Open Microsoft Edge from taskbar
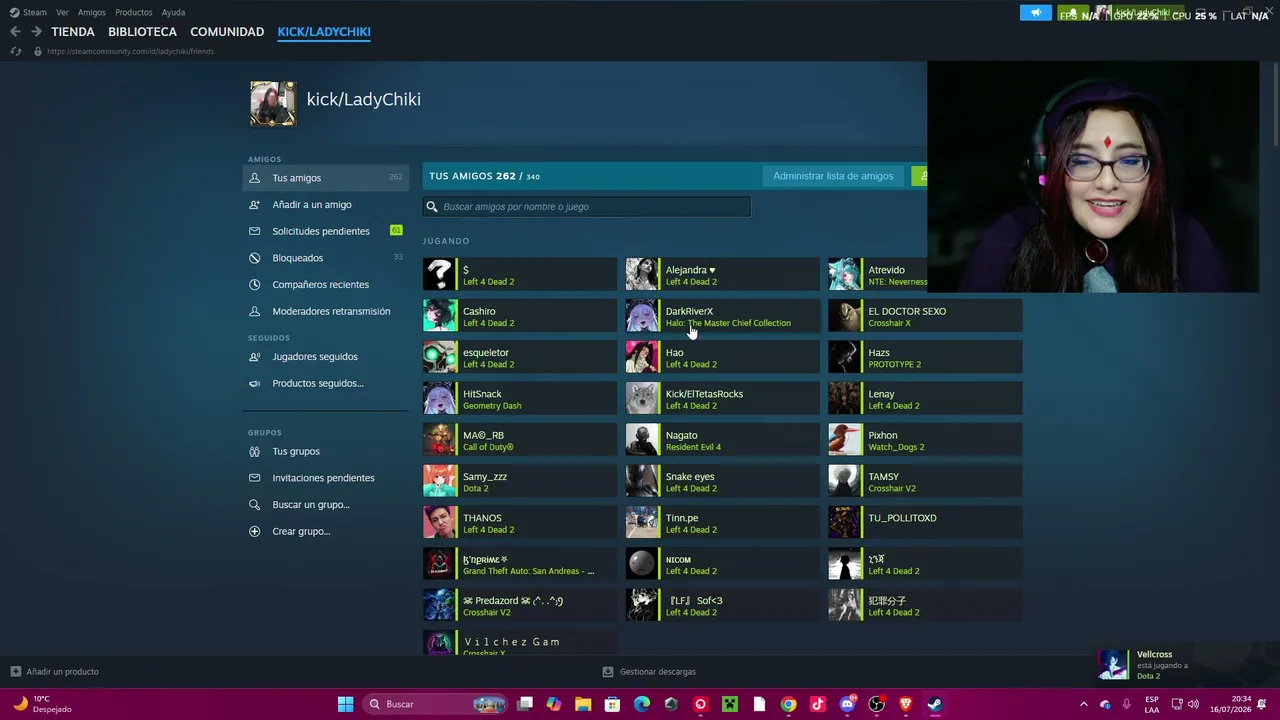 coord(642,704)
